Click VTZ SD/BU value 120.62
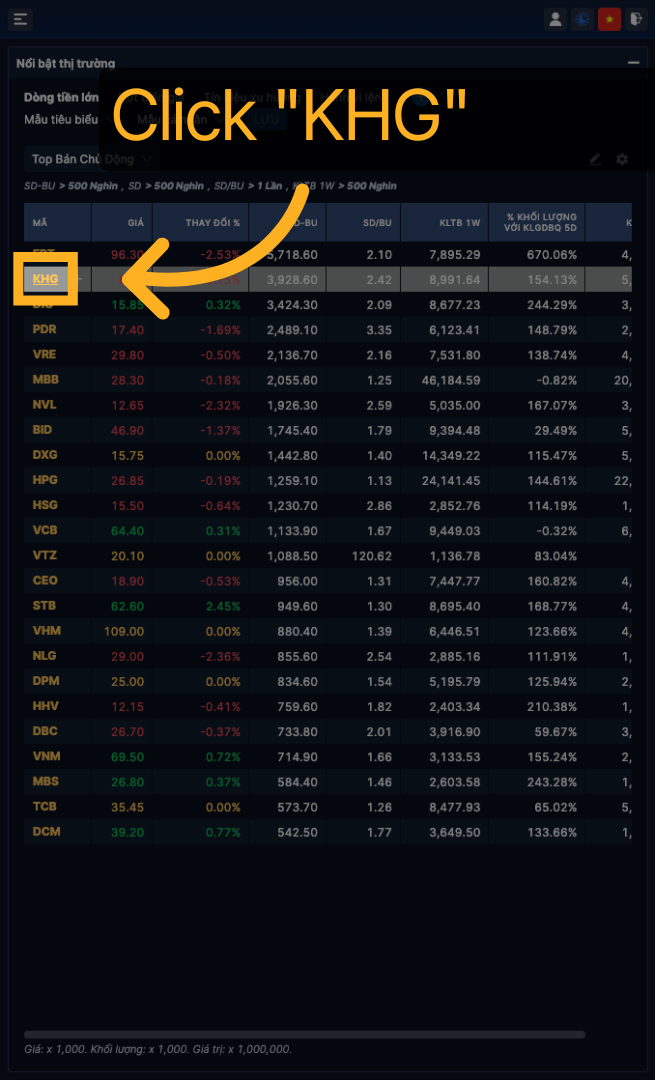 [374, 556]
